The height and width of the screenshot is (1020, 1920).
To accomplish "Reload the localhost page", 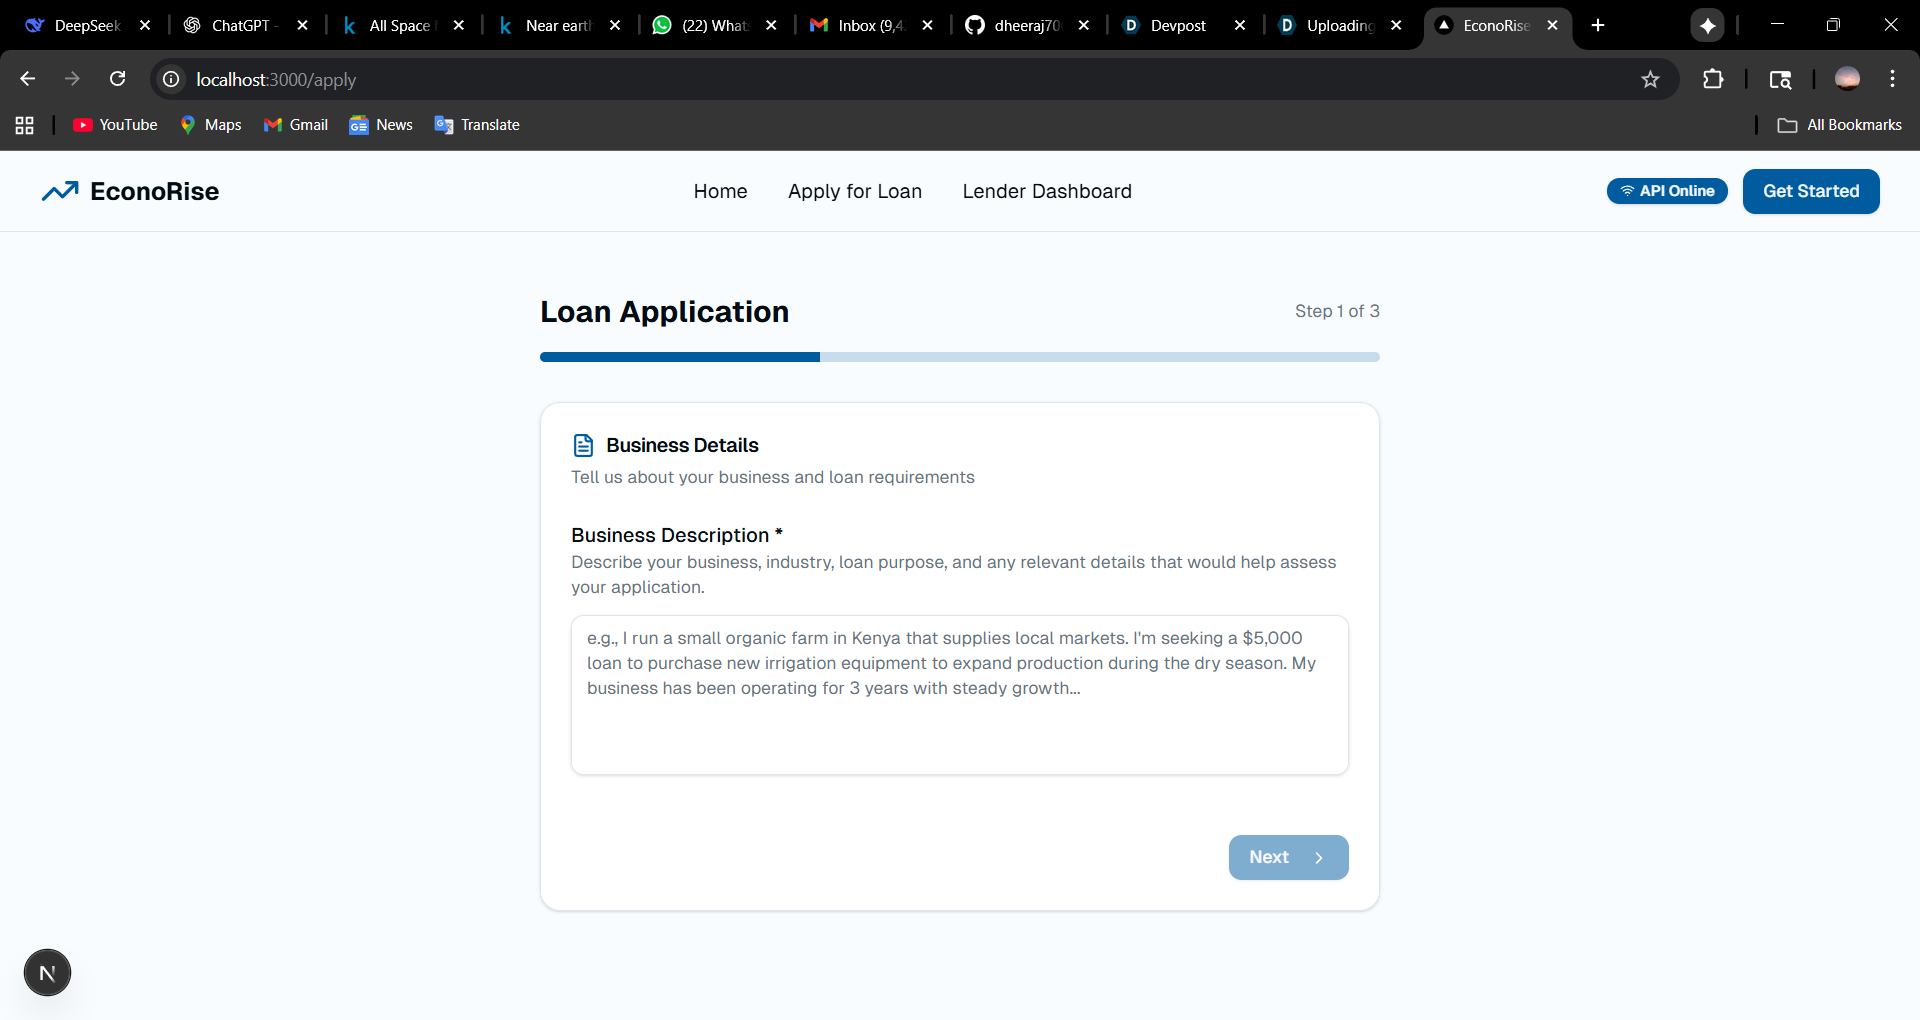I will pyautogui.click(x=117, y=79).
